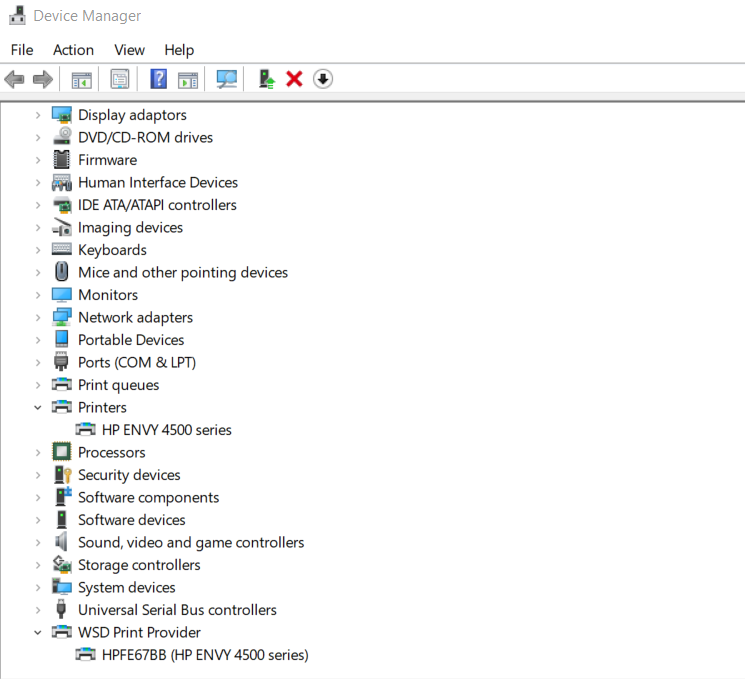The height and width of the screenshot is (679, 745).
Task: Select the Security devices label
Action: [x=129, y=475]
